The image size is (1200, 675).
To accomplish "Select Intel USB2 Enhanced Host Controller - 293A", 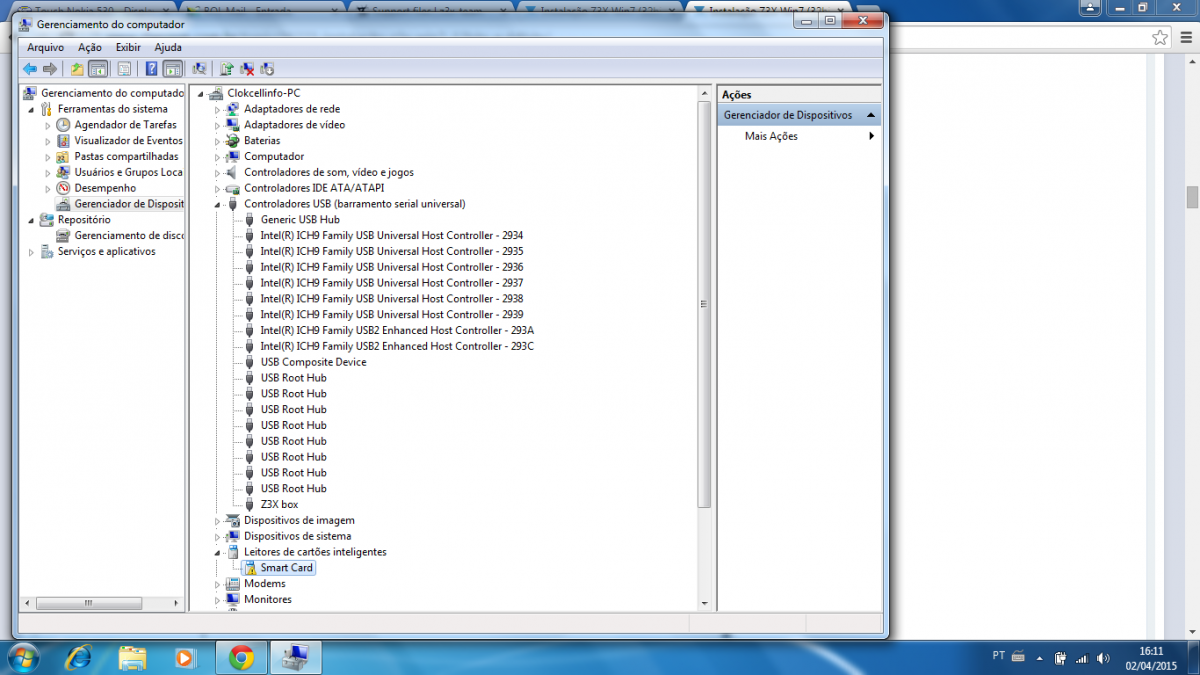I will tap(397, 330).
